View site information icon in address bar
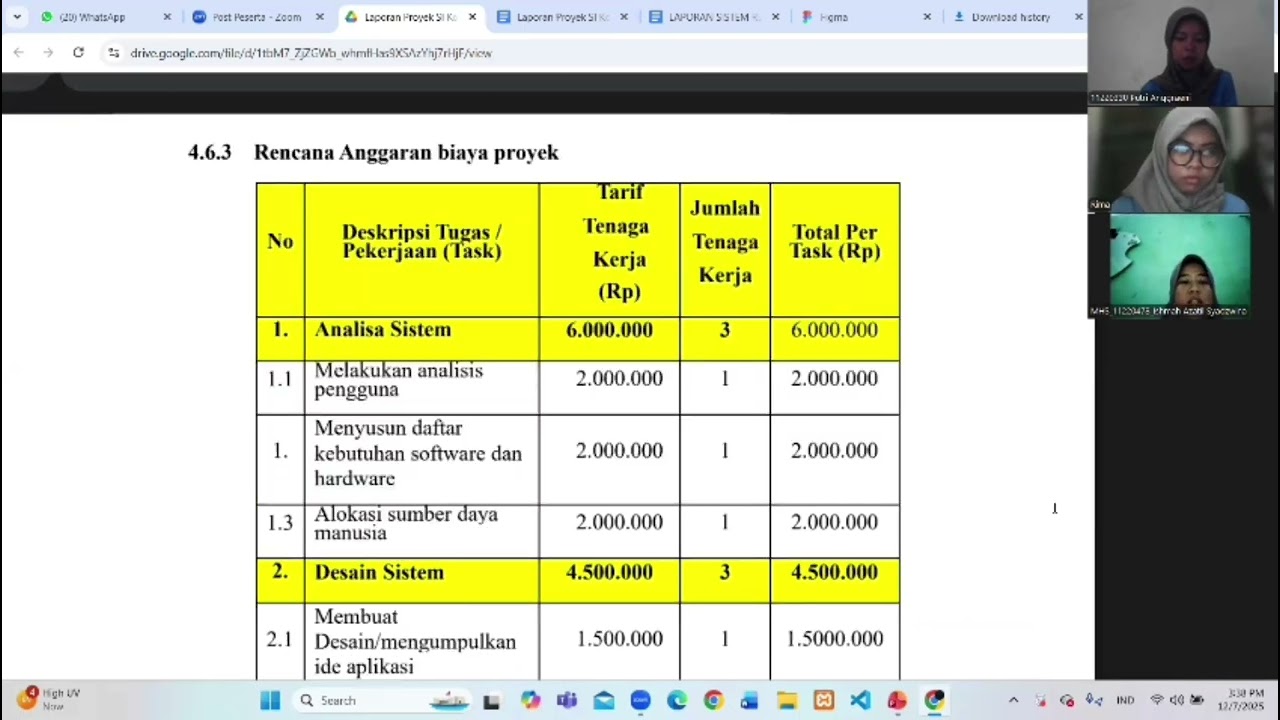The width and height of the screenshot is (1280, 720). 113,52
